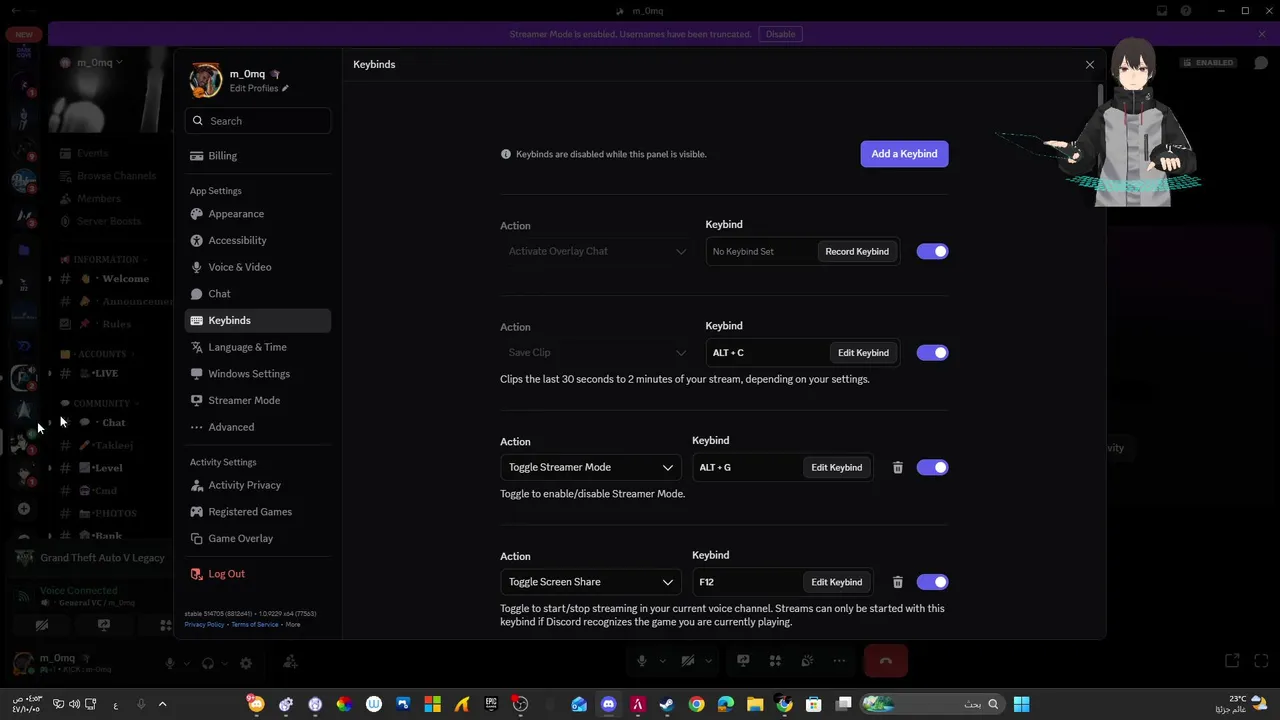Click Log Out in settings sidebar
Viewport: 1280px width, 720px height.
click(x=258, y=574)
